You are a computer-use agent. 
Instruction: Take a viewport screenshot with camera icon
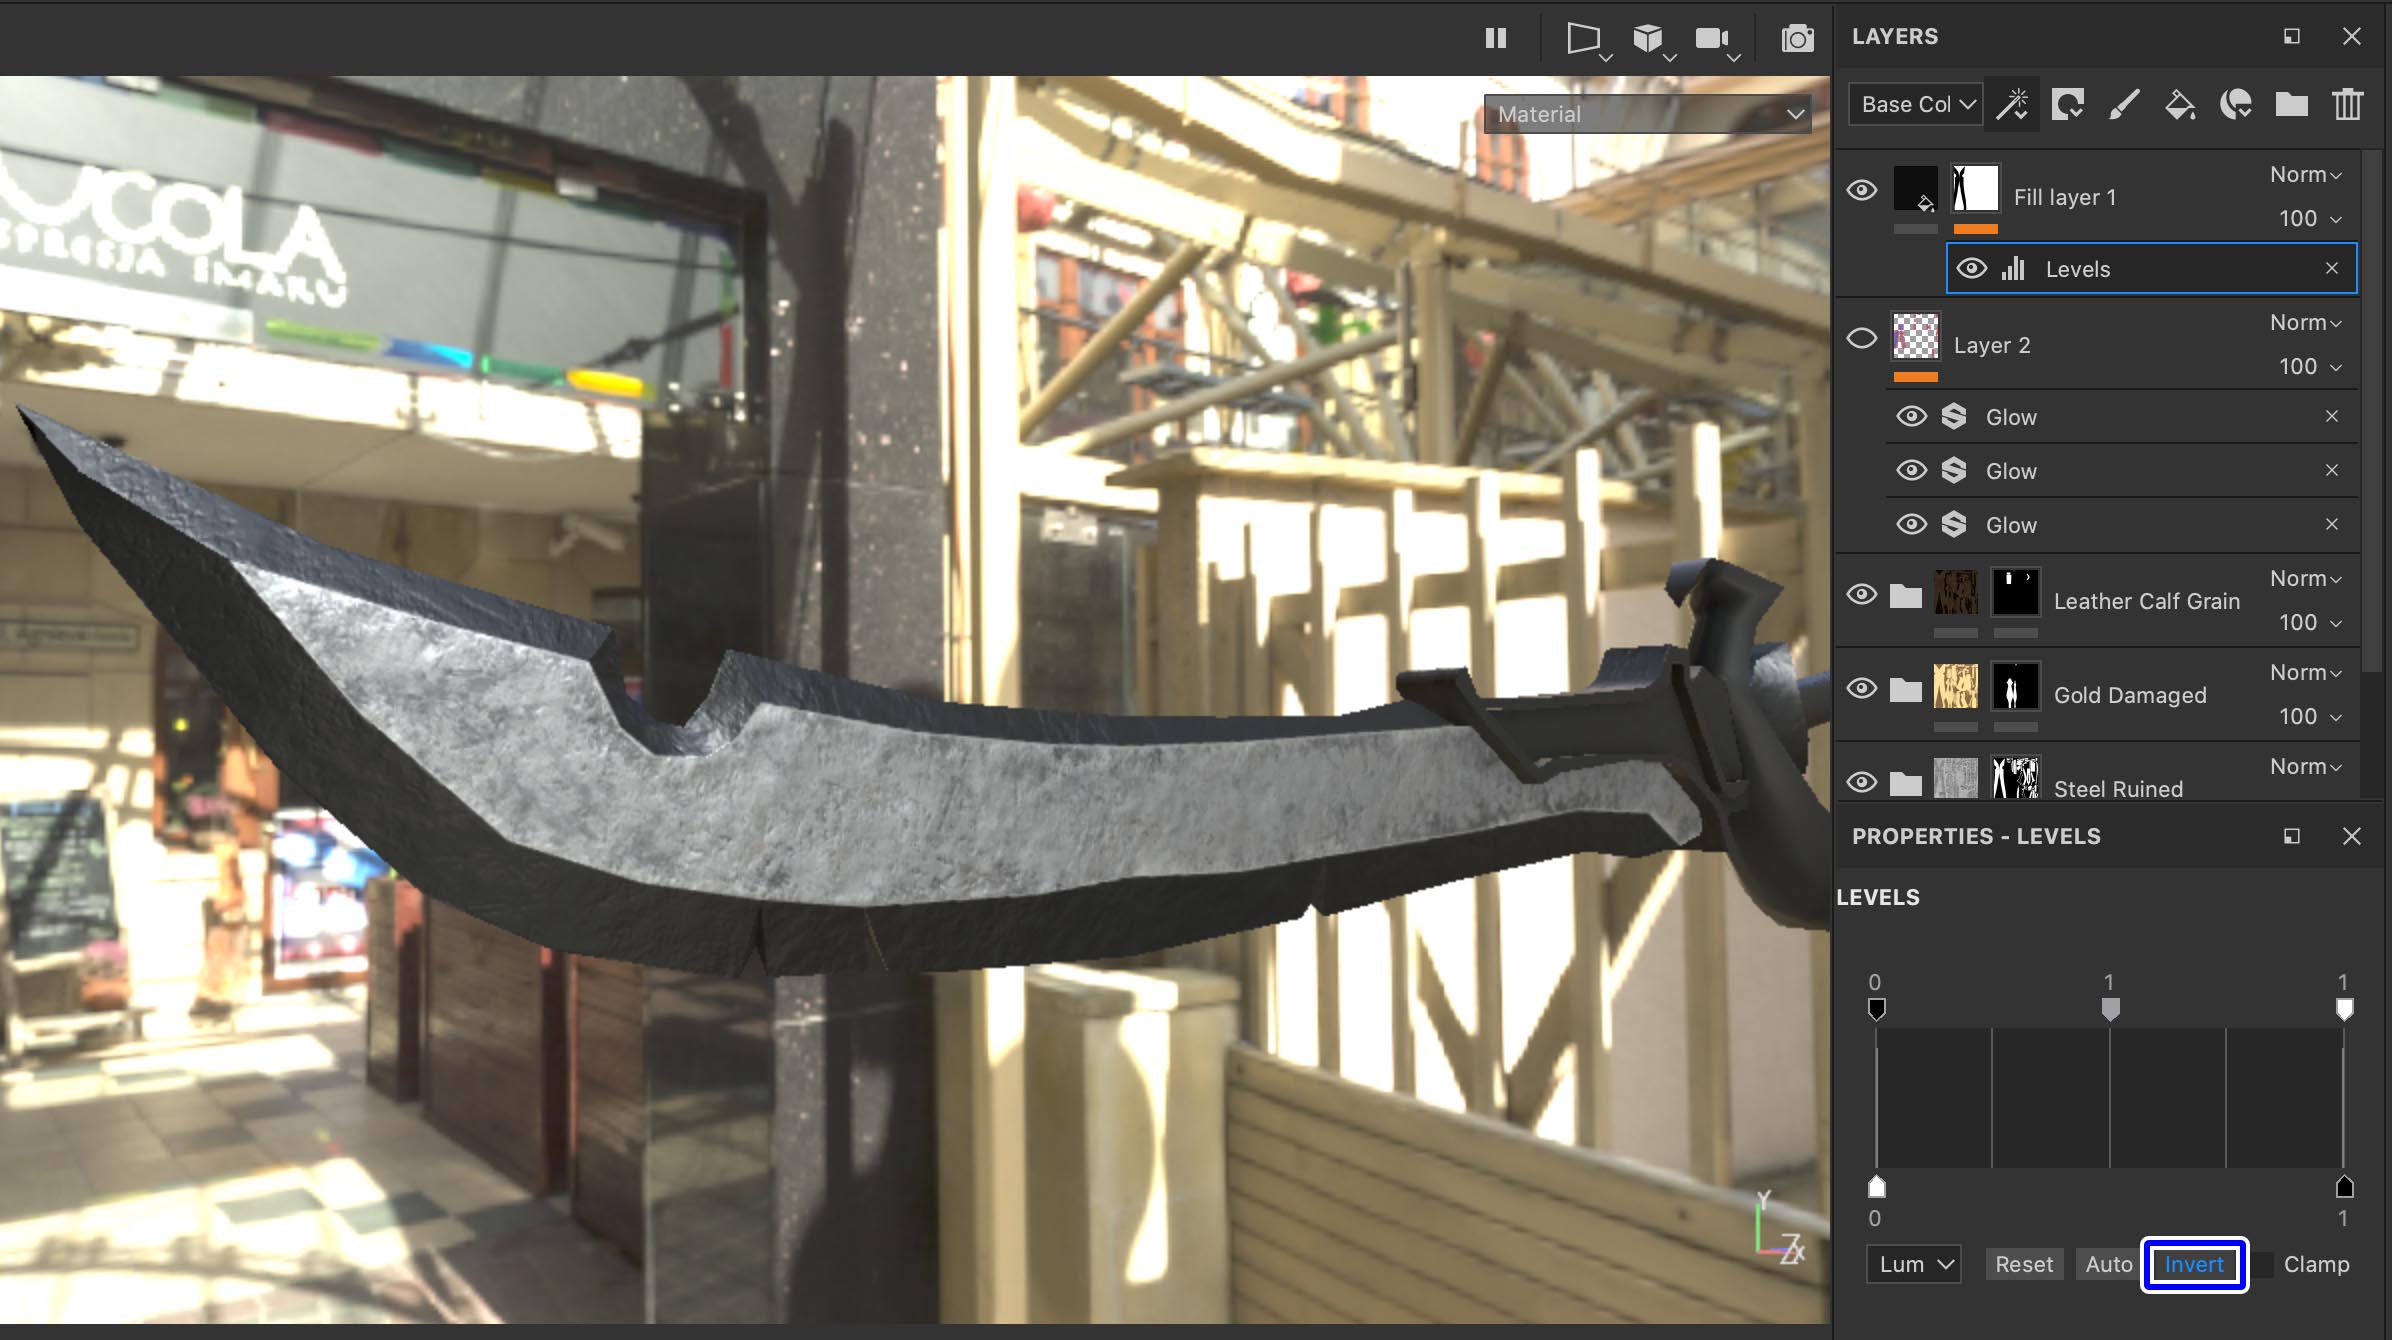[x=1795, y=39]
